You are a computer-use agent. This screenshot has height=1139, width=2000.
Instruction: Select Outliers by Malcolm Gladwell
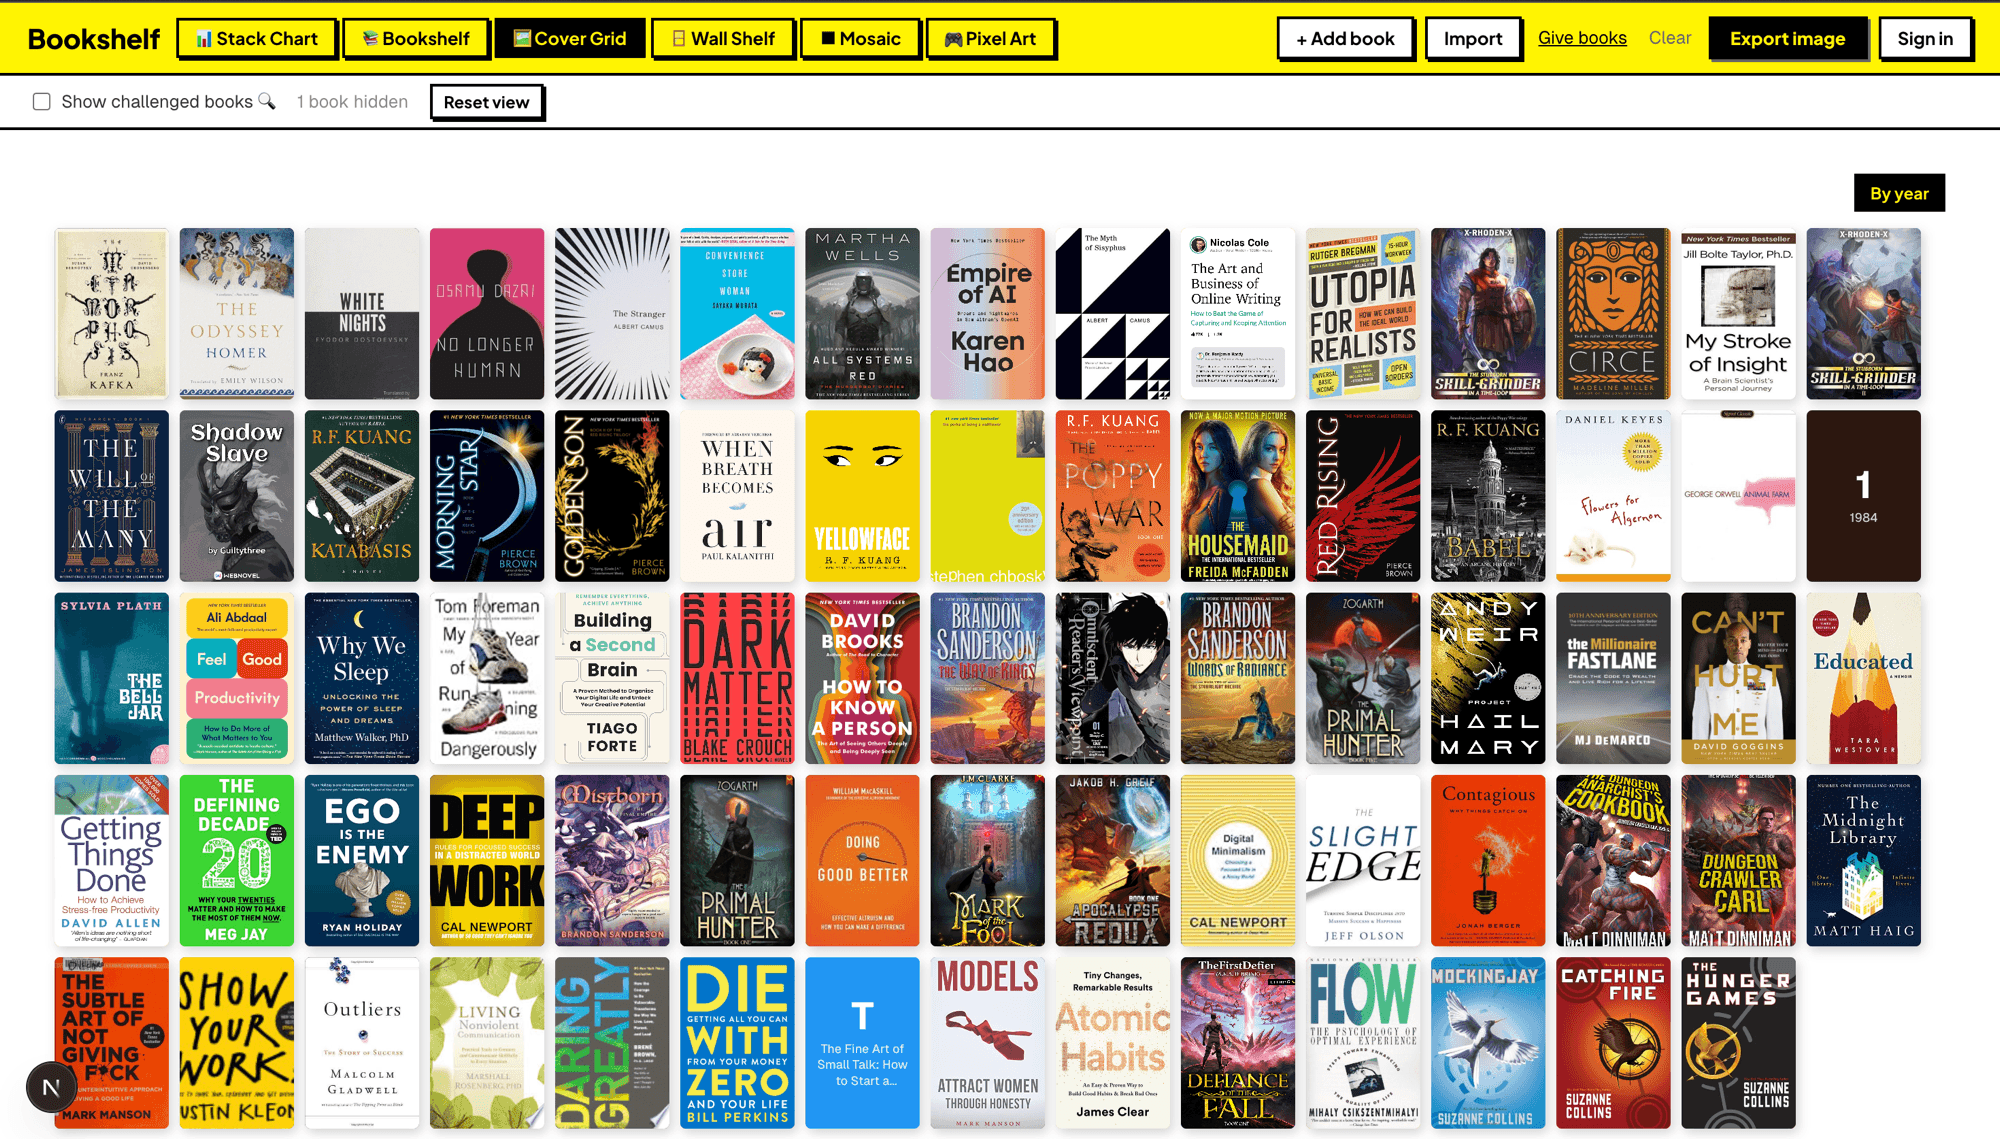click(362, 1043)
